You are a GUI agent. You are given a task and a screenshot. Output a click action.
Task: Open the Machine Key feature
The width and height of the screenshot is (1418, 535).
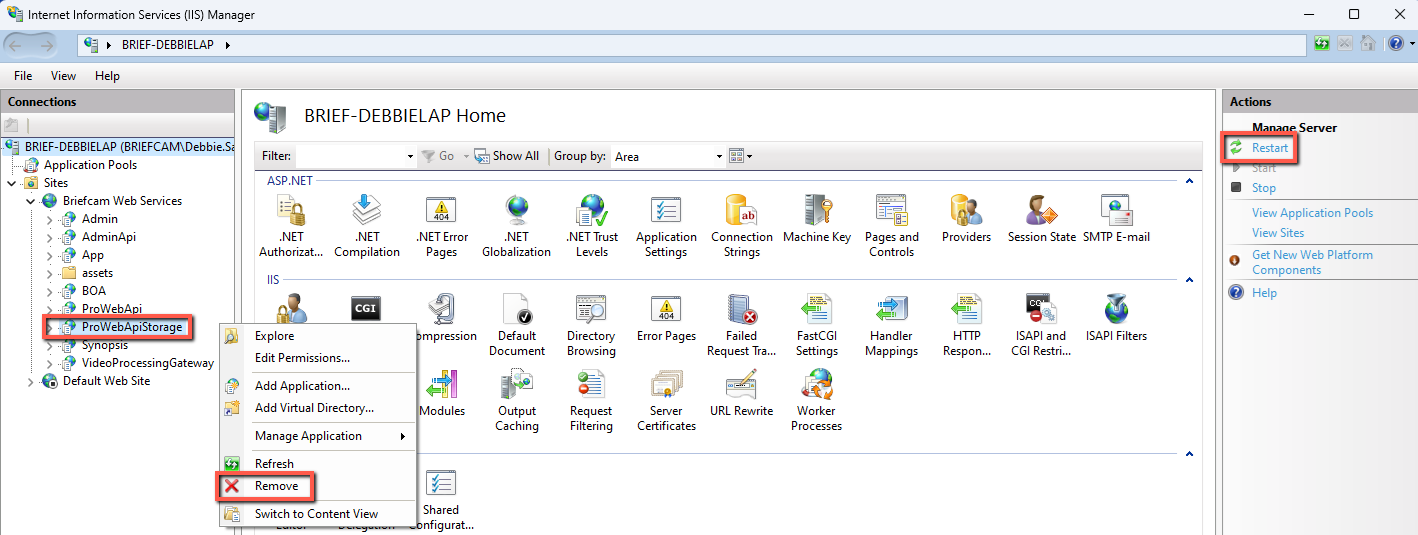coord(817,220)
